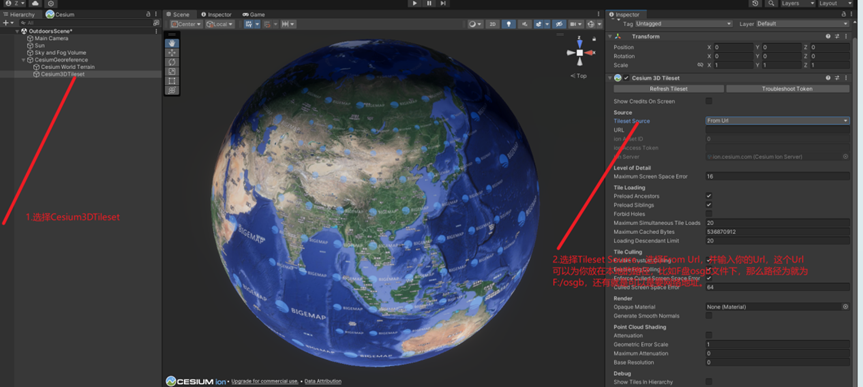This screenshot has height=387, width=863.
Task: Open the Center pivot dropdown
Action: 186,24
